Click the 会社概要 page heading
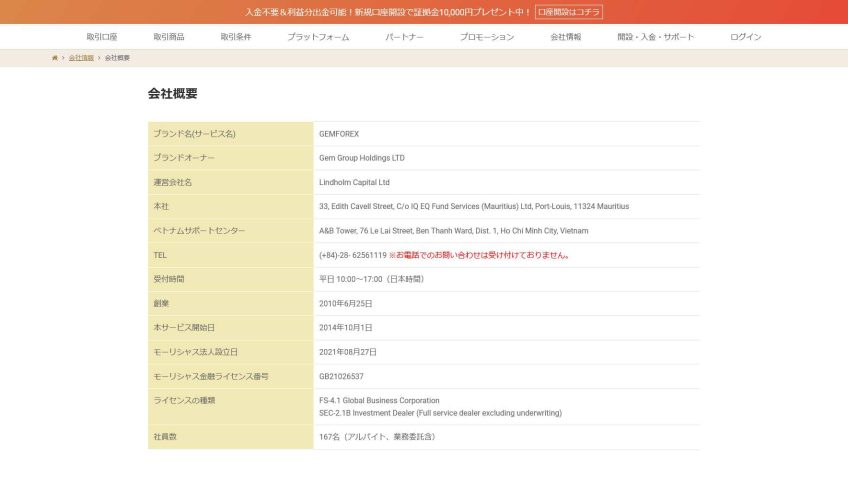Screen dimensions: 848x477 point(173,94)
